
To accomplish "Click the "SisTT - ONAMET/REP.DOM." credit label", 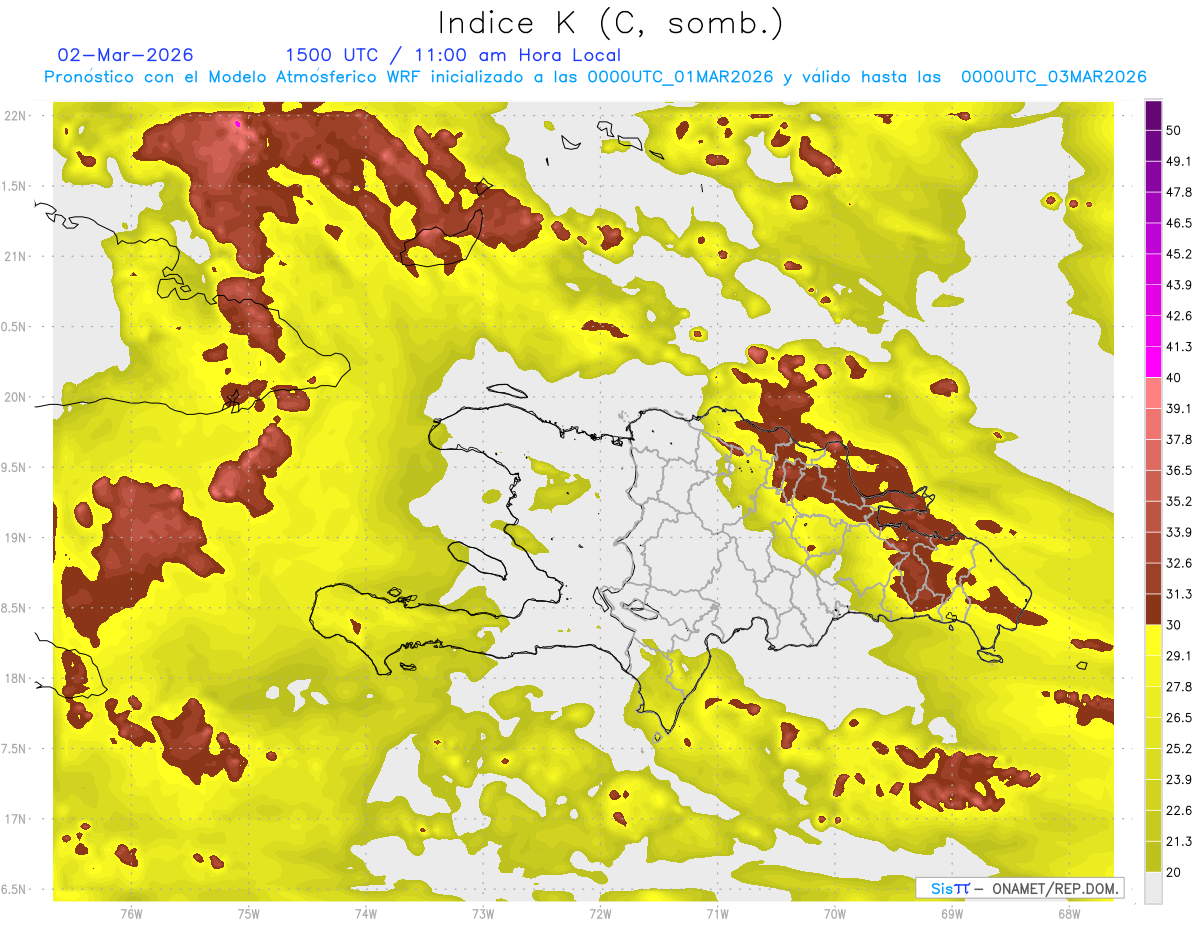I will coord(1020,888).
